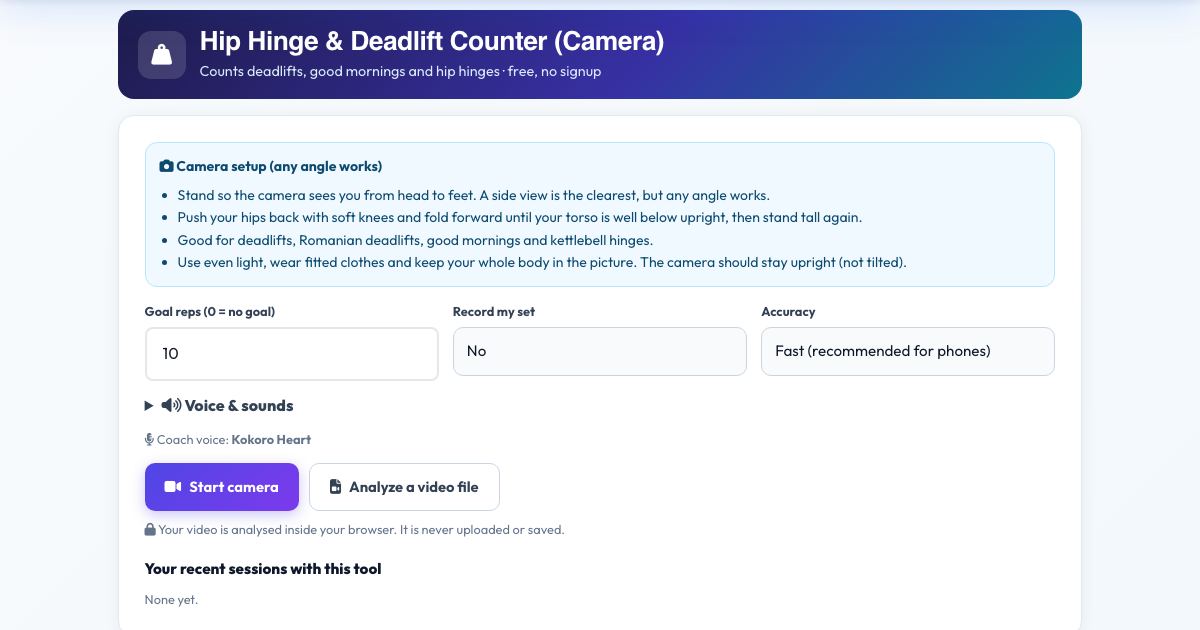Choose Analyze a video file

pos(404,487)
